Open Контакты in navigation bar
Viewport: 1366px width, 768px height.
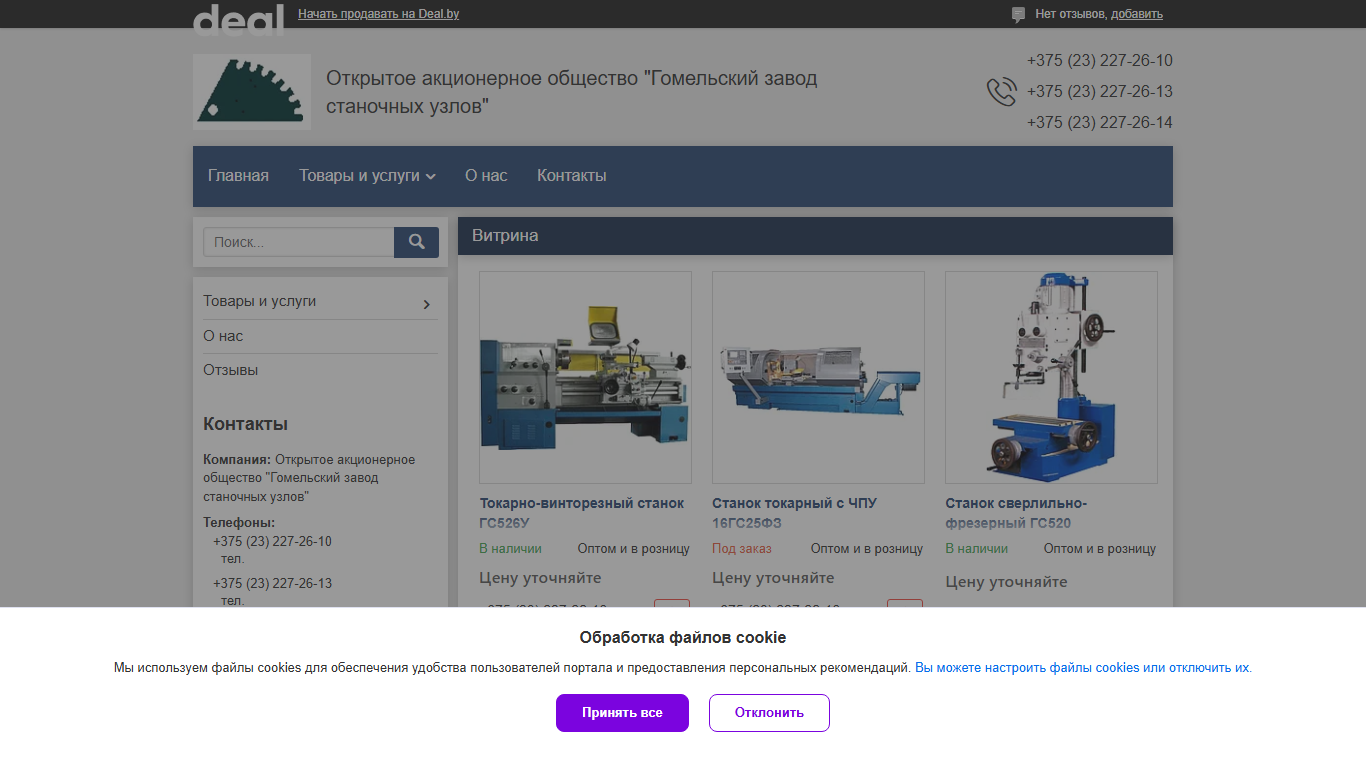tap(572, 176)
